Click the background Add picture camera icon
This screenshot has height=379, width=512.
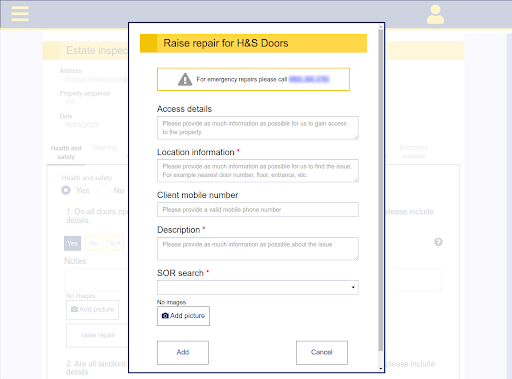click(74, 309)
